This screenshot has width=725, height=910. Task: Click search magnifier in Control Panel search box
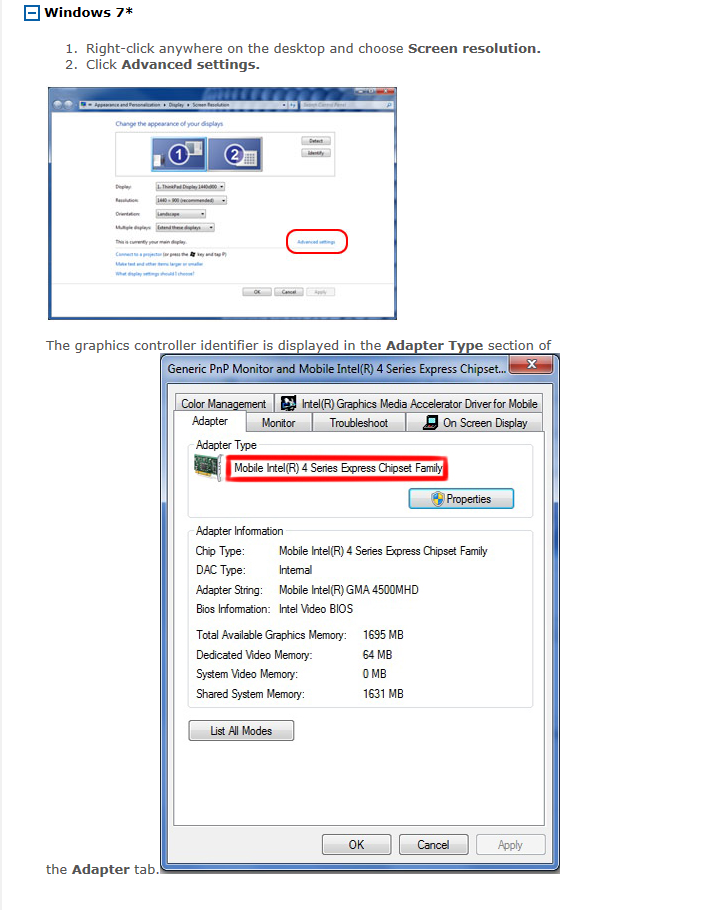pyautogui.click(x=389, y=105)
